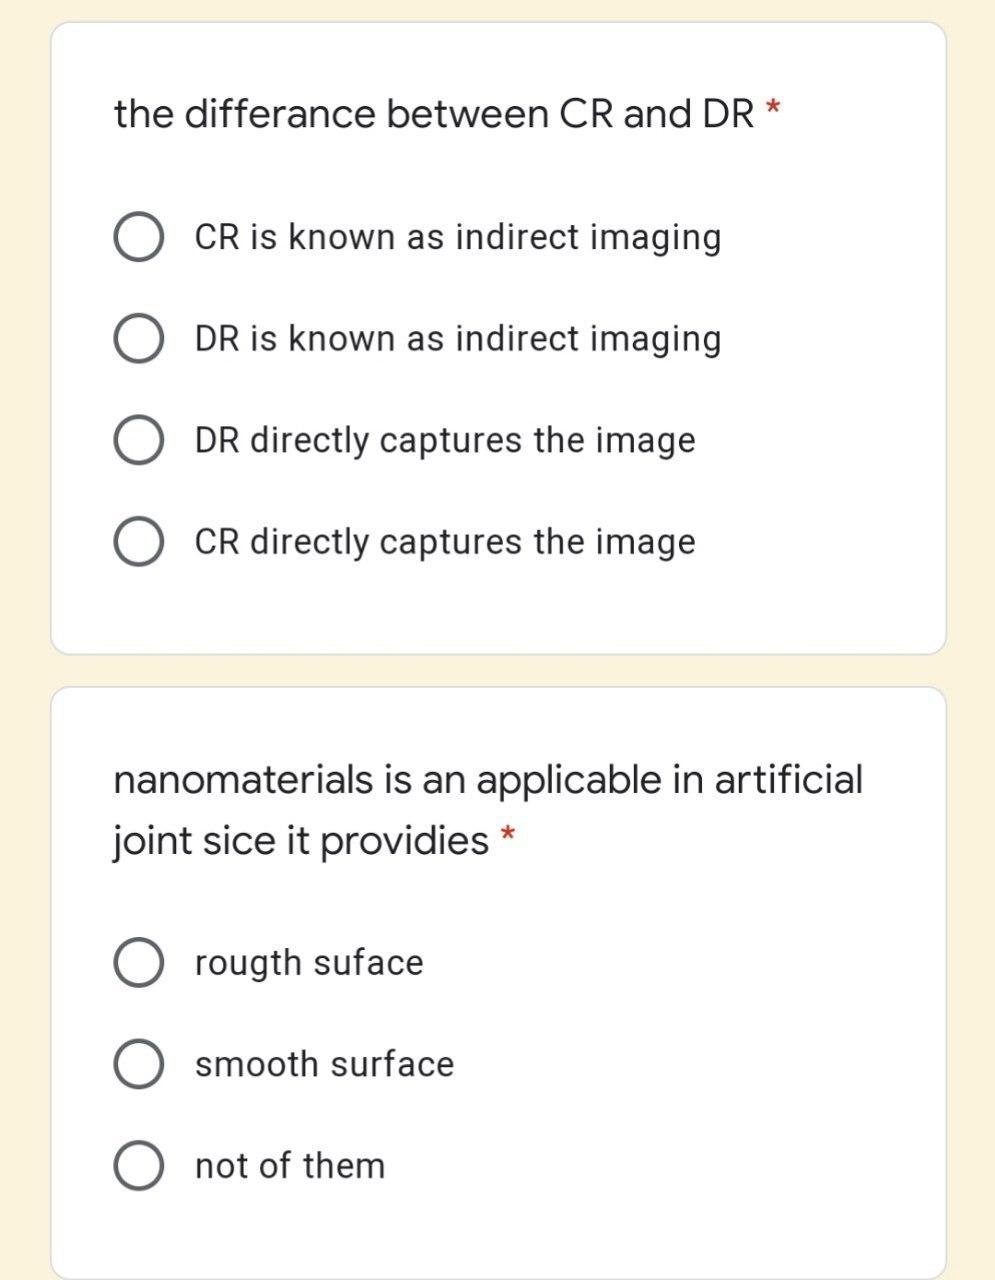Select the 'DR is known as indirect imaging' option

click(458, 338)
